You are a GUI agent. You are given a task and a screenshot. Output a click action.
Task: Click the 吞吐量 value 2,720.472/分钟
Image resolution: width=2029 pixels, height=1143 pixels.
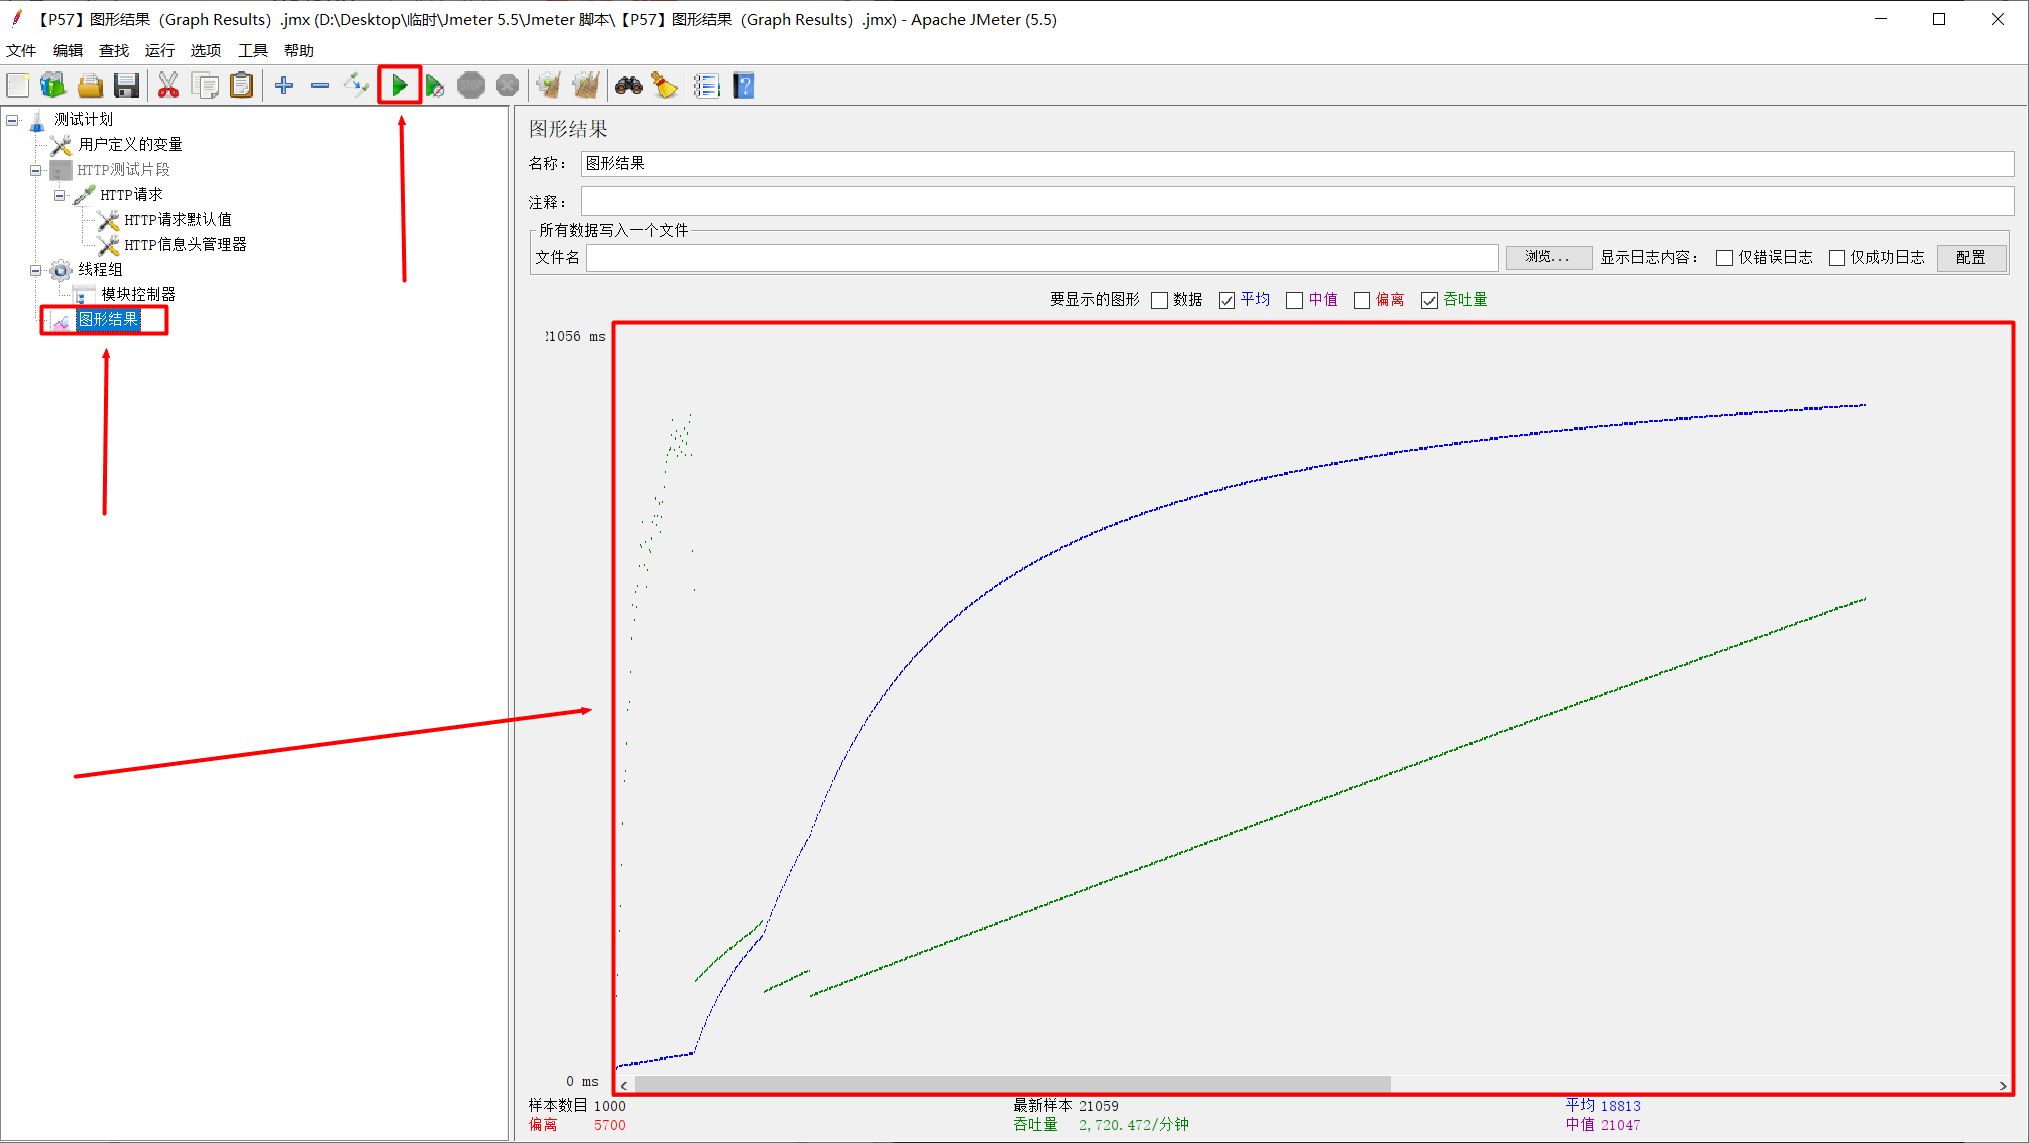click(1134, 1125)
